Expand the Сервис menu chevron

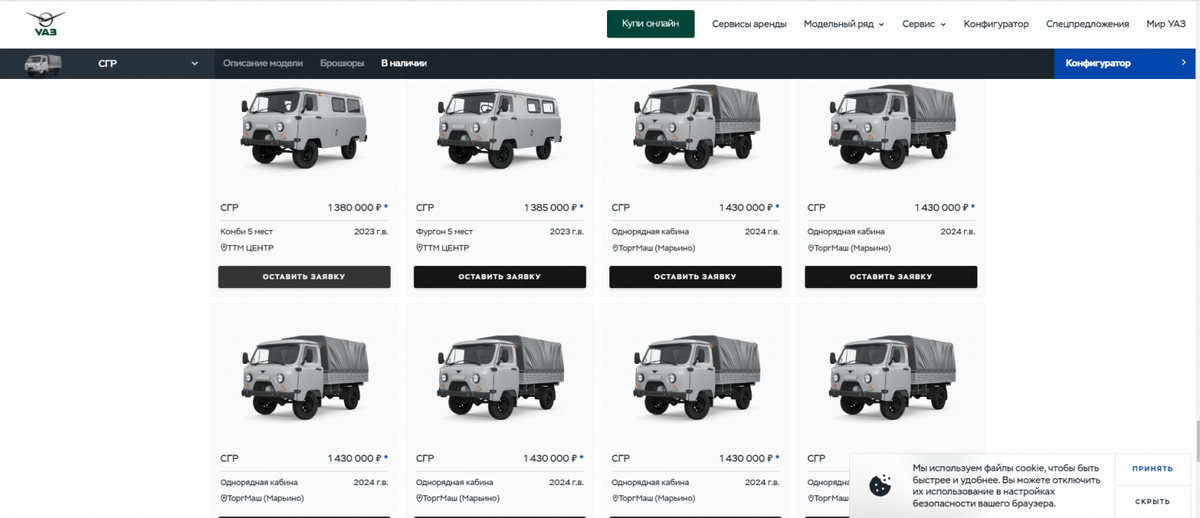[943, 25]
